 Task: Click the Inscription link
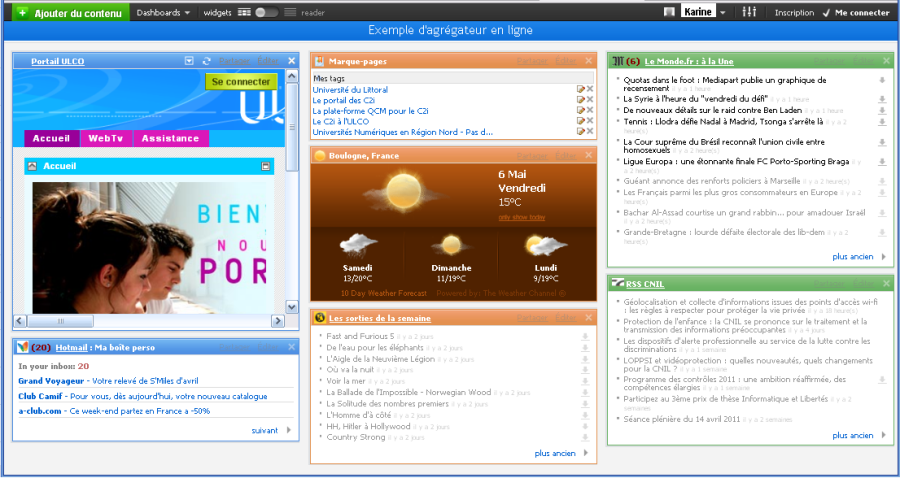794,13
